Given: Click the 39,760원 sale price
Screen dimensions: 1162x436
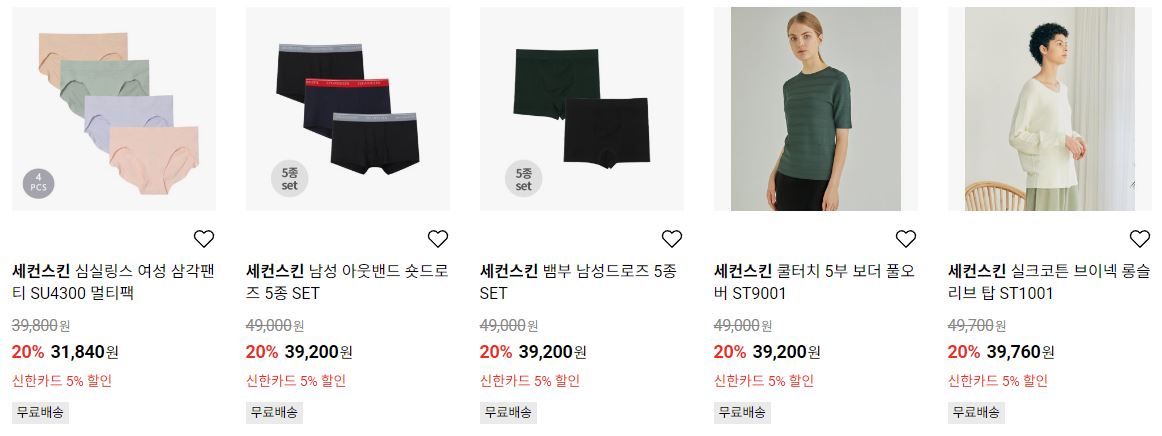Looking at the screenshot, I should click(1020, 352).
